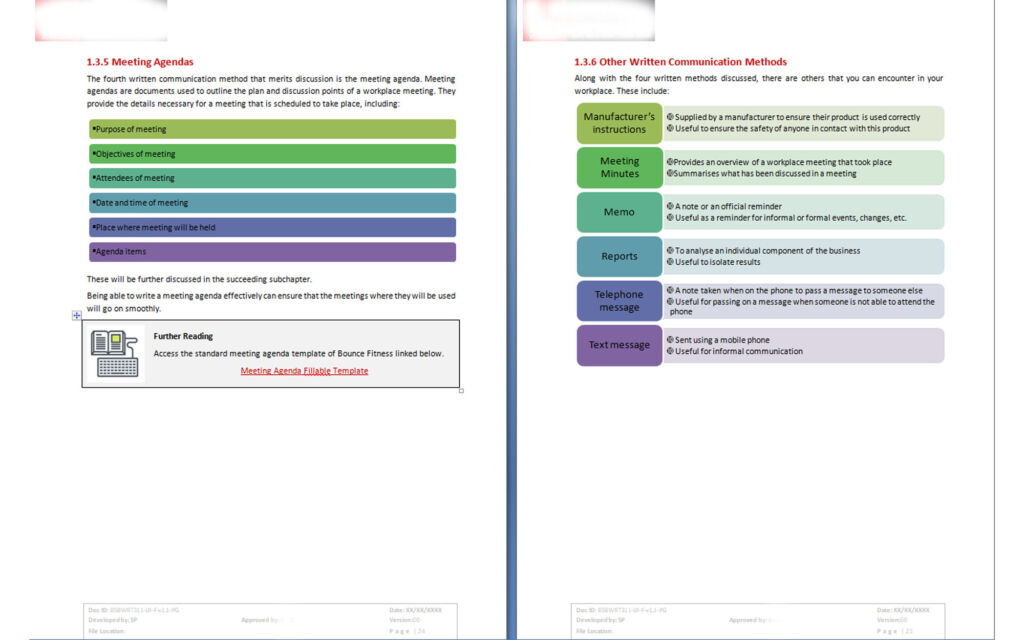
Task: Click the '1.3.6 Other Written Communication Methods' heading
Action: click(680, 62)
